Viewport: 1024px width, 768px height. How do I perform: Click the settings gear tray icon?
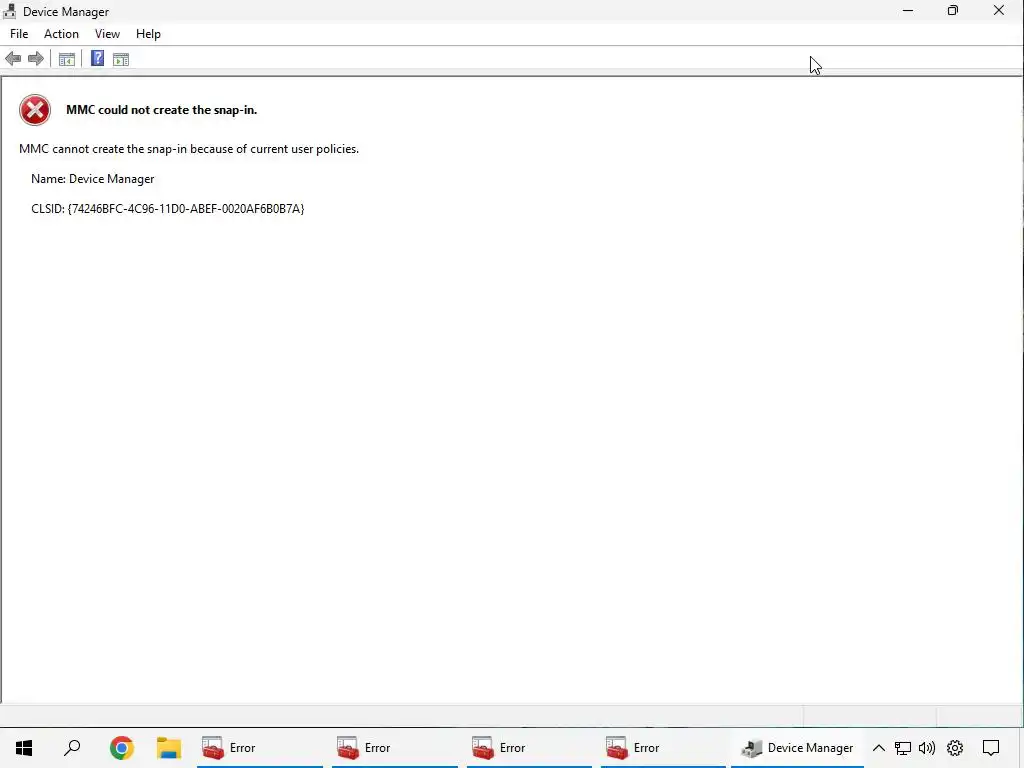click(955, 748)
